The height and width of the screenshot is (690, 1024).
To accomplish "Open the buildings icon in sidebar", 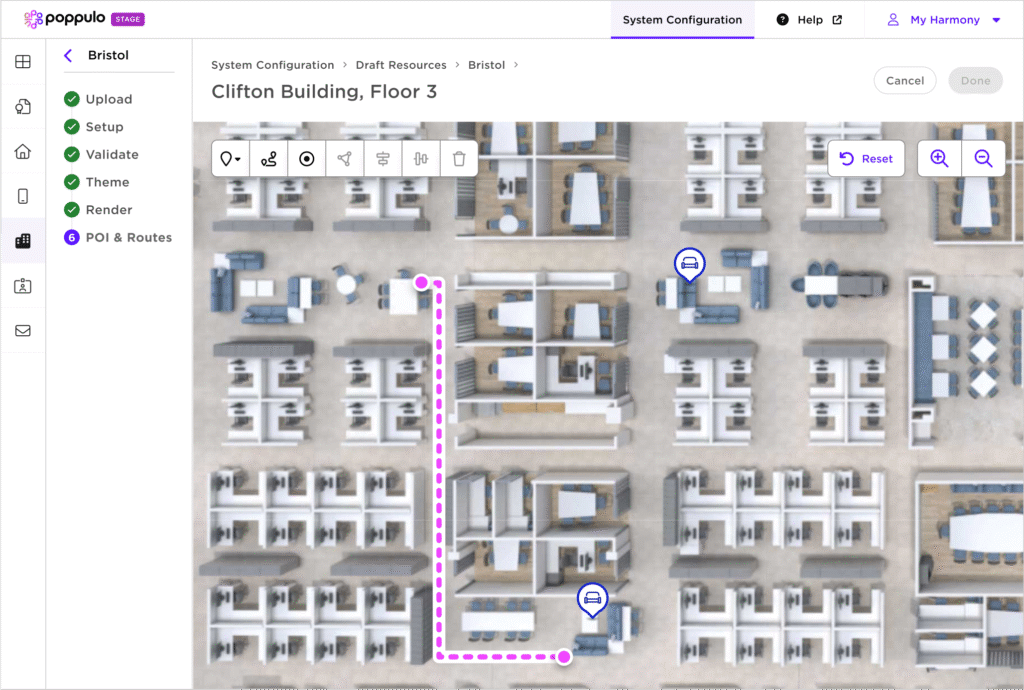I will click(23, 241).
